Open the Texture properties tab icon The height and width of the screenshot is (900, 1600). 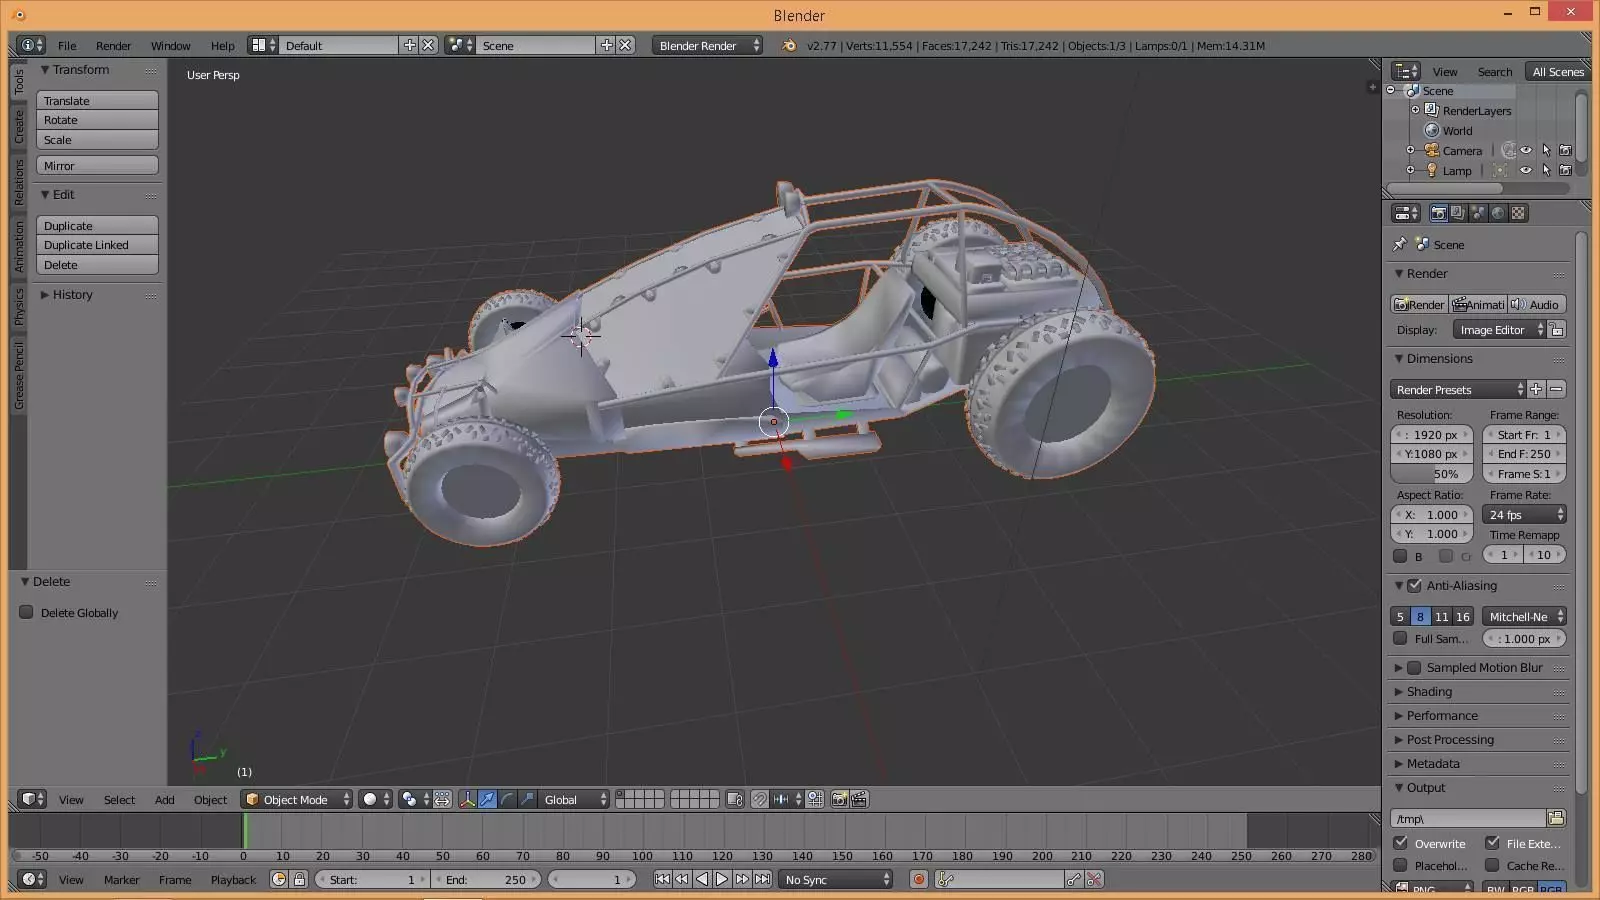[x=1518, y=213]
